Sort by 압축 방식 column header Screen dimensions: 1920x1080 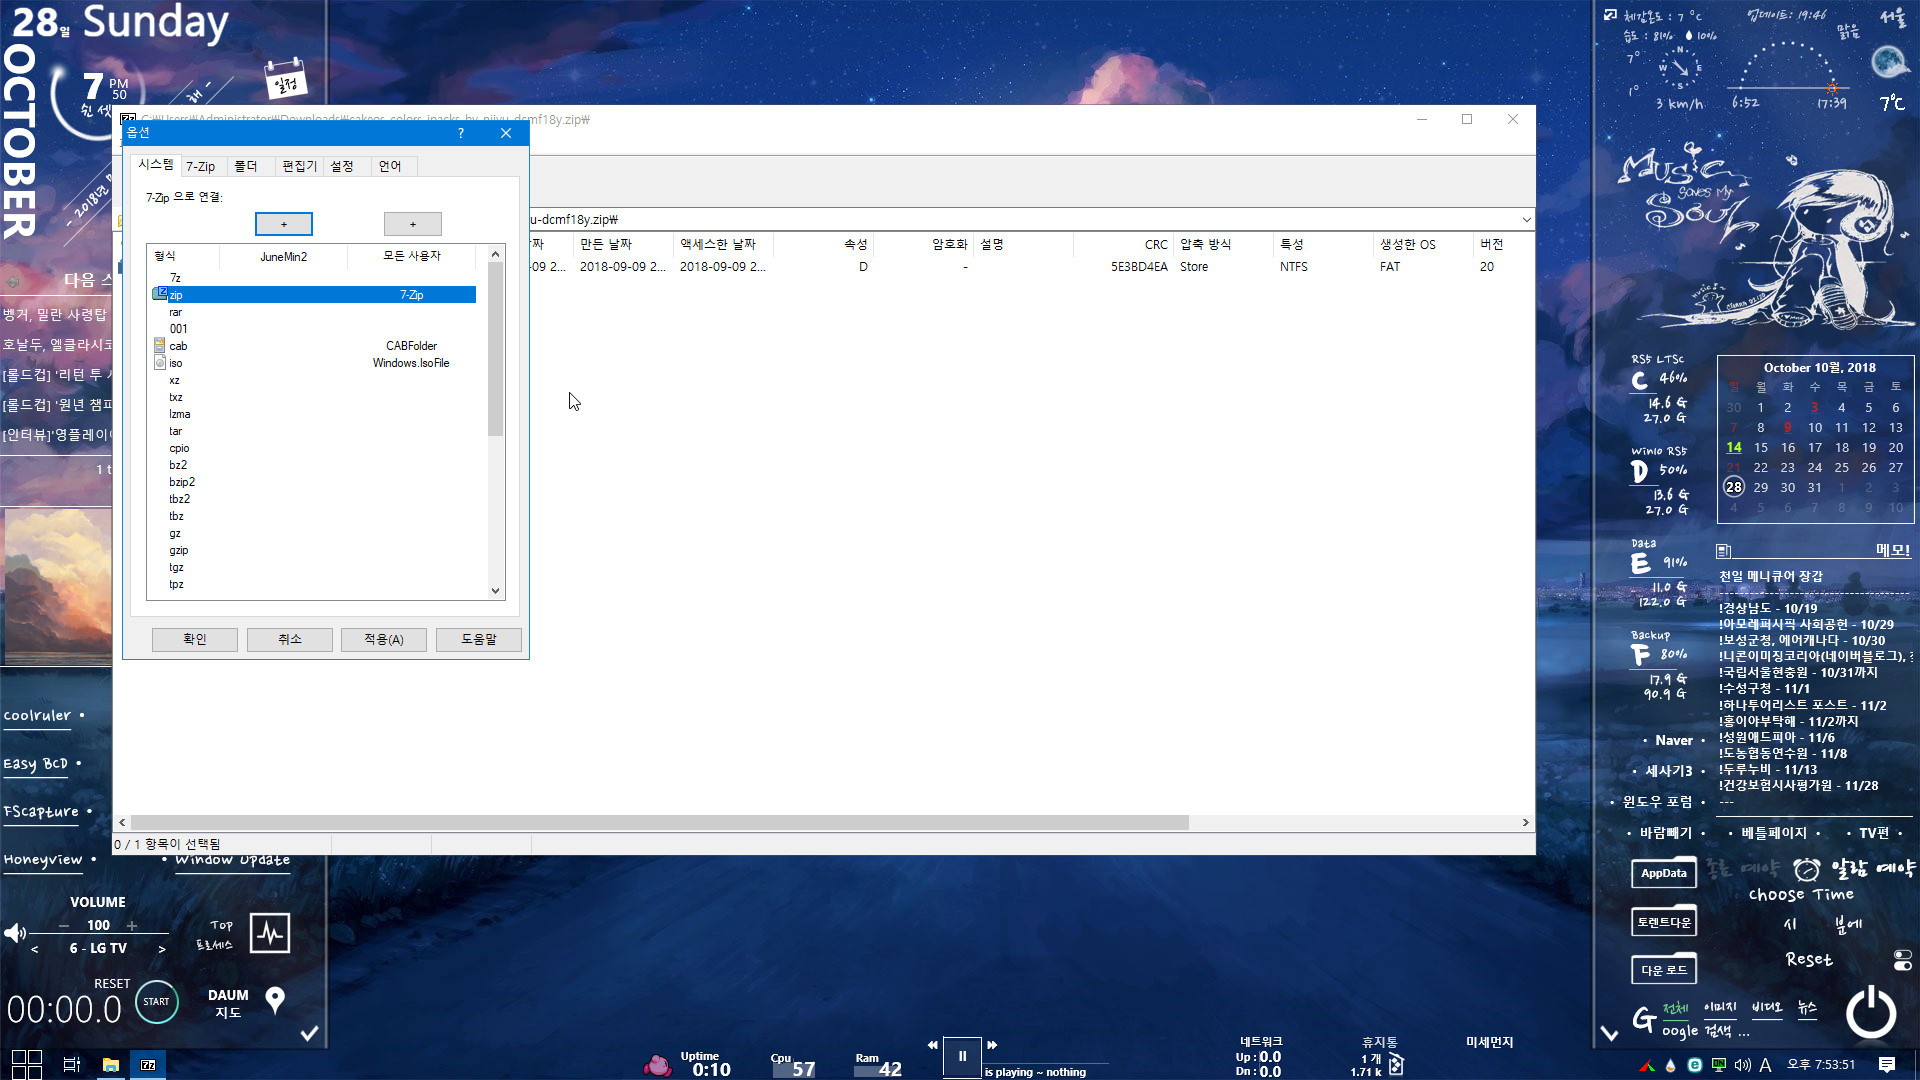1223,244
